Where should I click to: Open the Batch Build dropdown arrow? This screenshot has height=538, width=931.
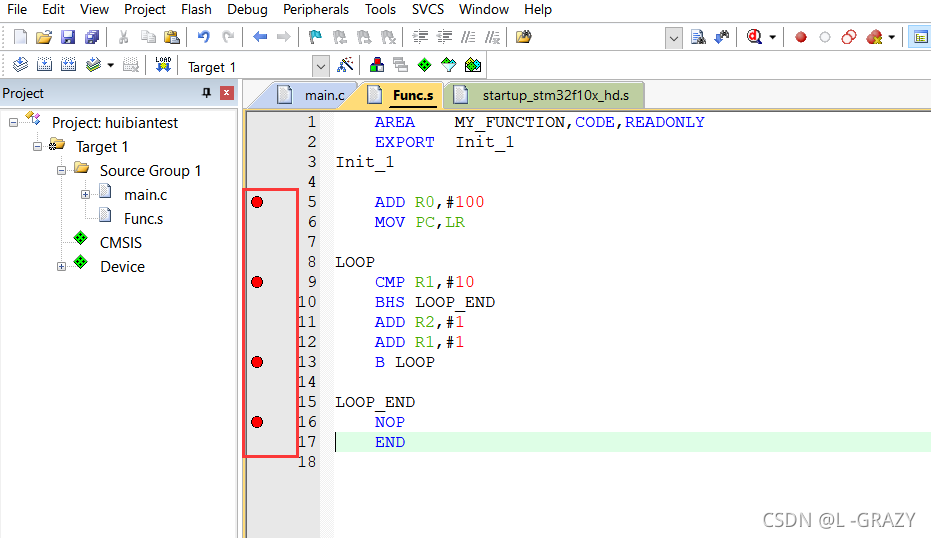pyautogui.click(x=110, y=65)
